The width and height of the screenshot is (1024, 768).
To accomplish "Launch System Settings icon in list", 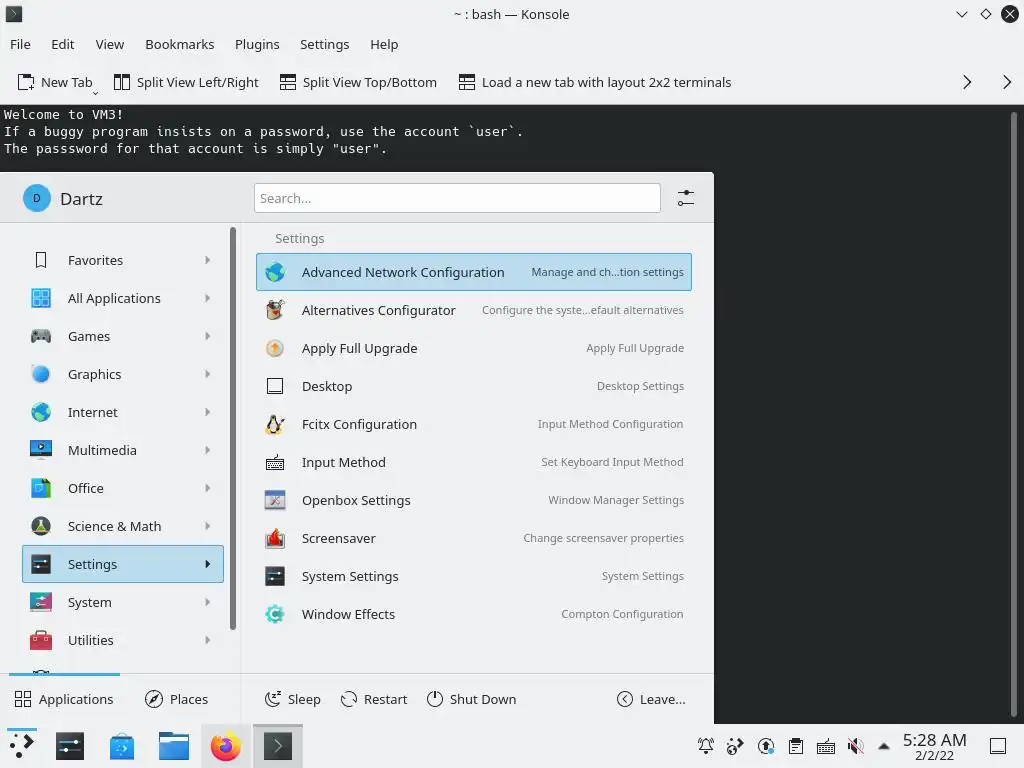I will pos(275,576).
